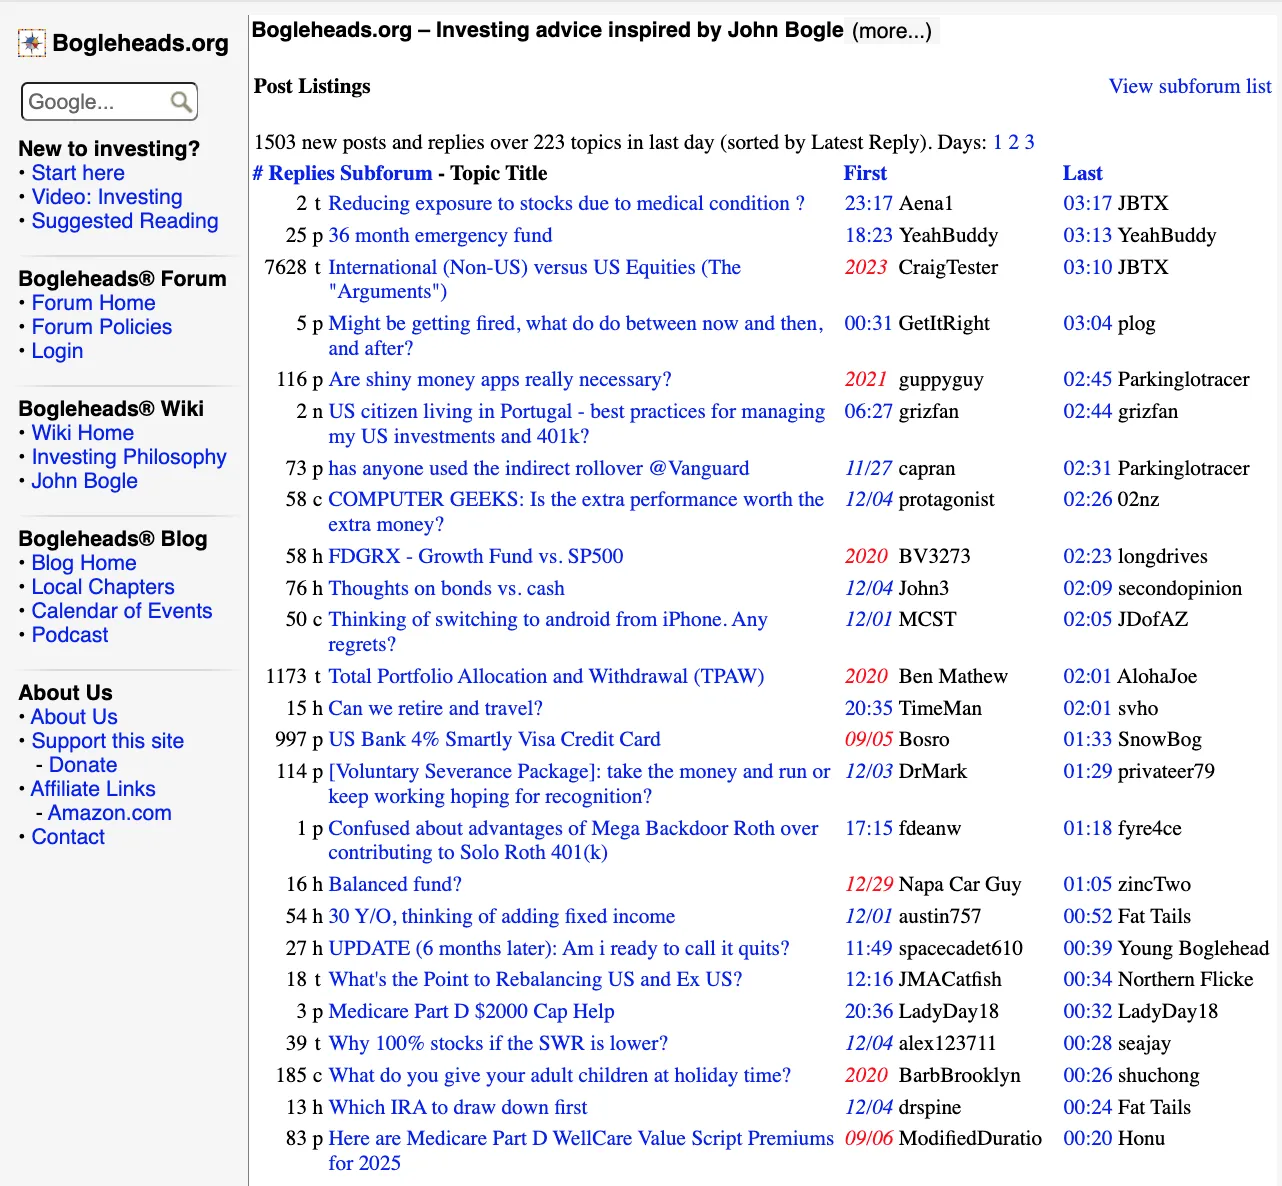Image resolution: width=1282 pixels, height=1186 pixels.
Task: Jump to first post 18:23 by YeahBuddy
Action: 869,235
